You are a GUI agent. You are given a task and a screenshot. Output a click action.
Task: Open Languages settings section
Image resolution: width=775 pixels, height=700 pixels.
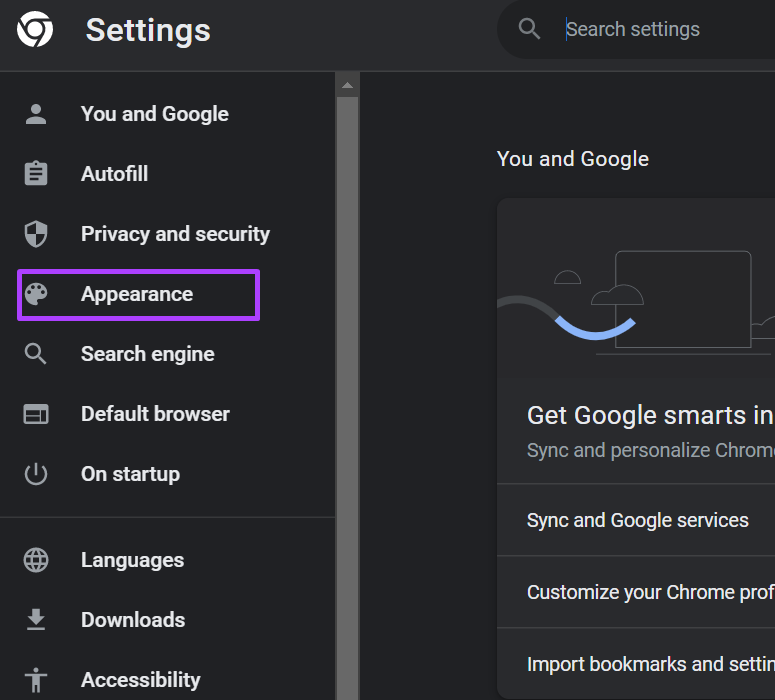pyautogui.click(x=132, y=560)
